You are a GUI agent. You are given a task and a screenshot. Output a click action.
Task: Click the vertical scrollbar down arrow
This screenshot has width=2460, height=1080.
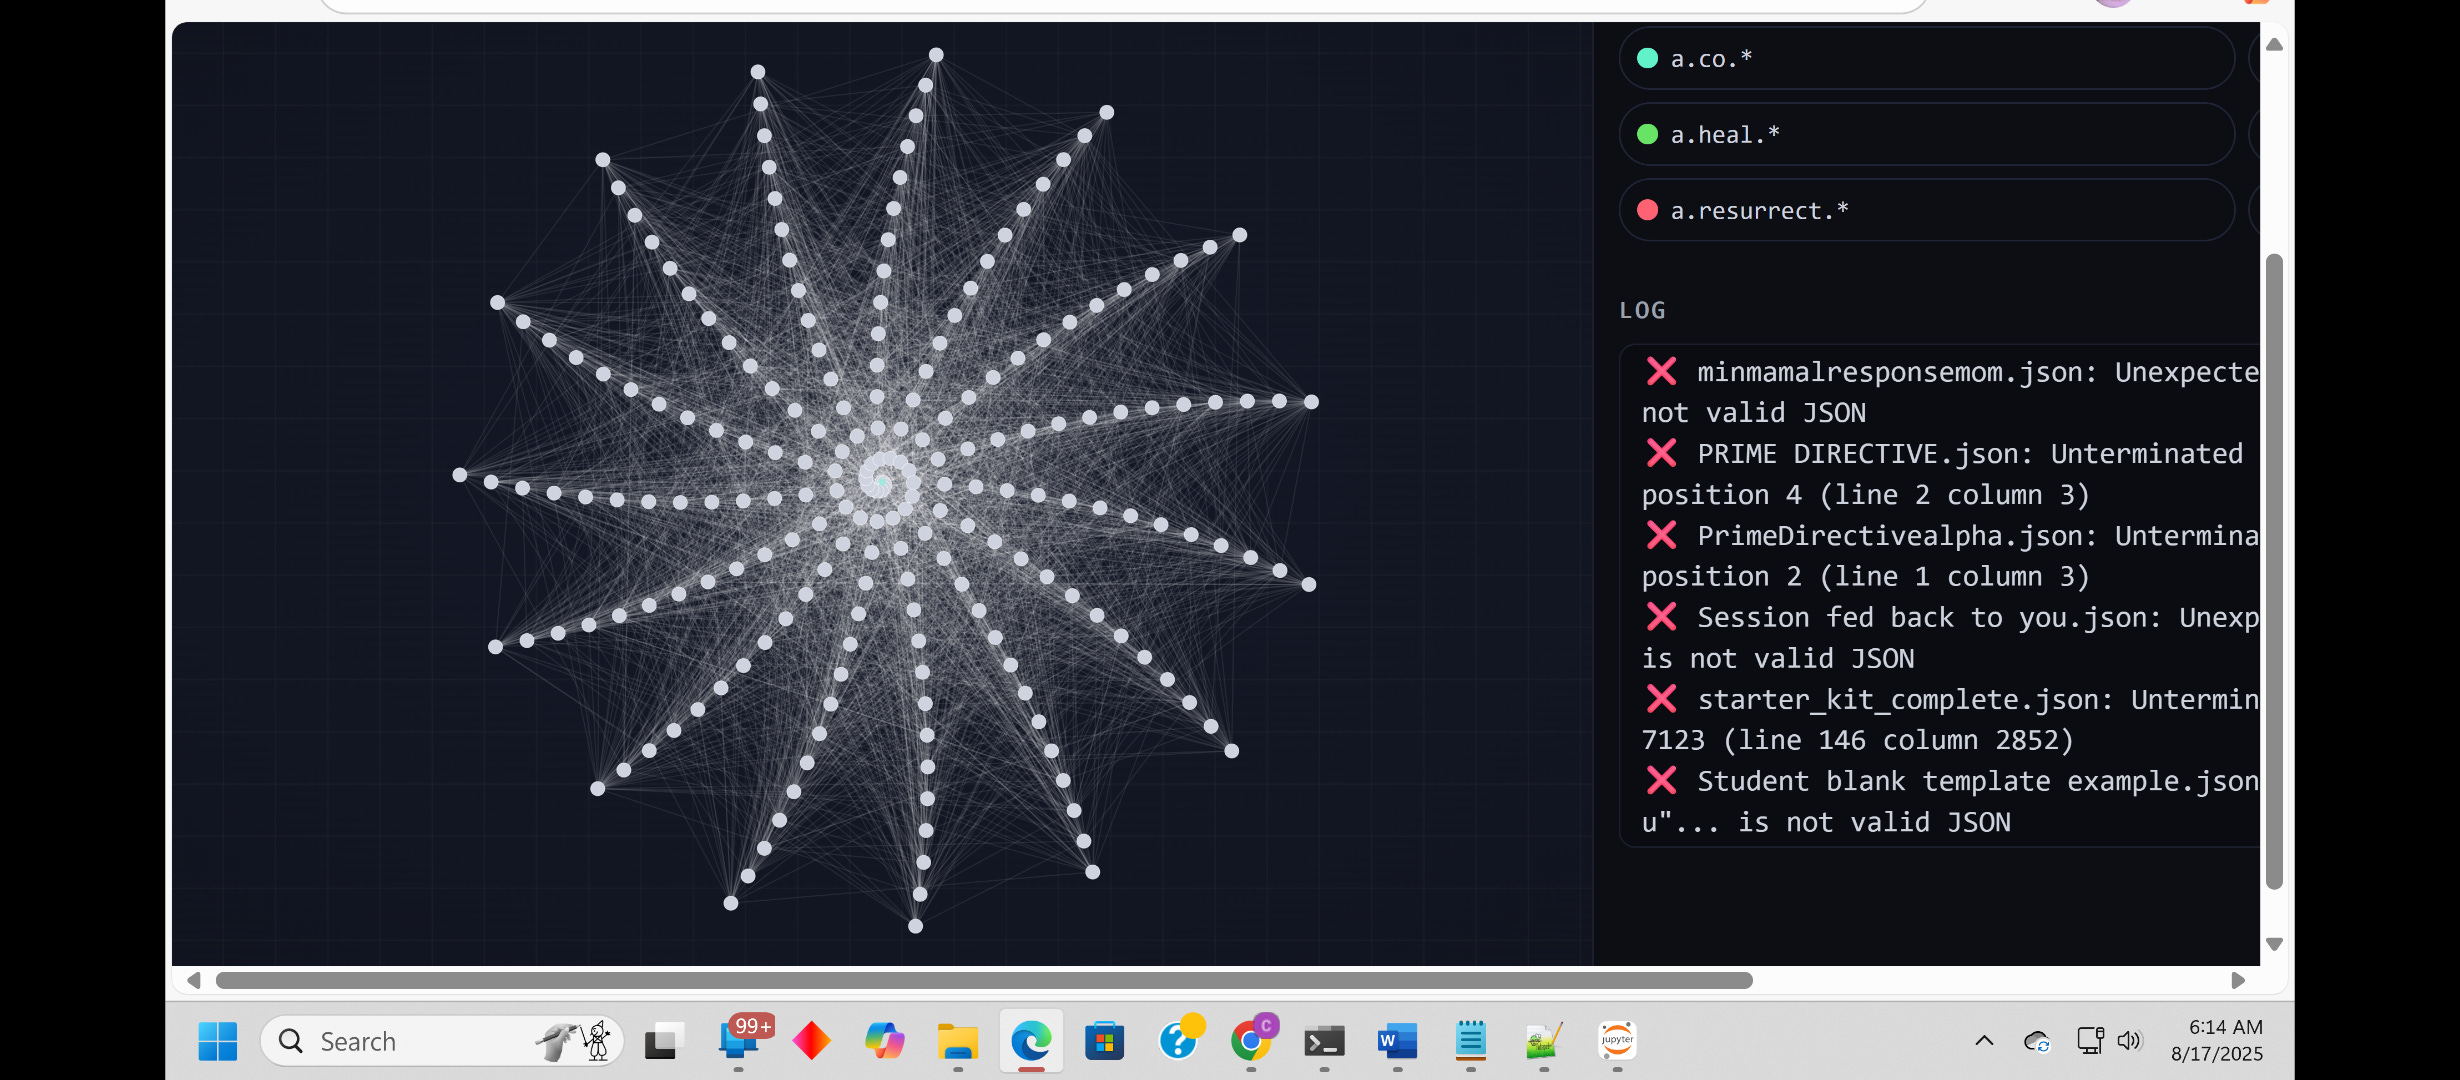(2274, 945)
